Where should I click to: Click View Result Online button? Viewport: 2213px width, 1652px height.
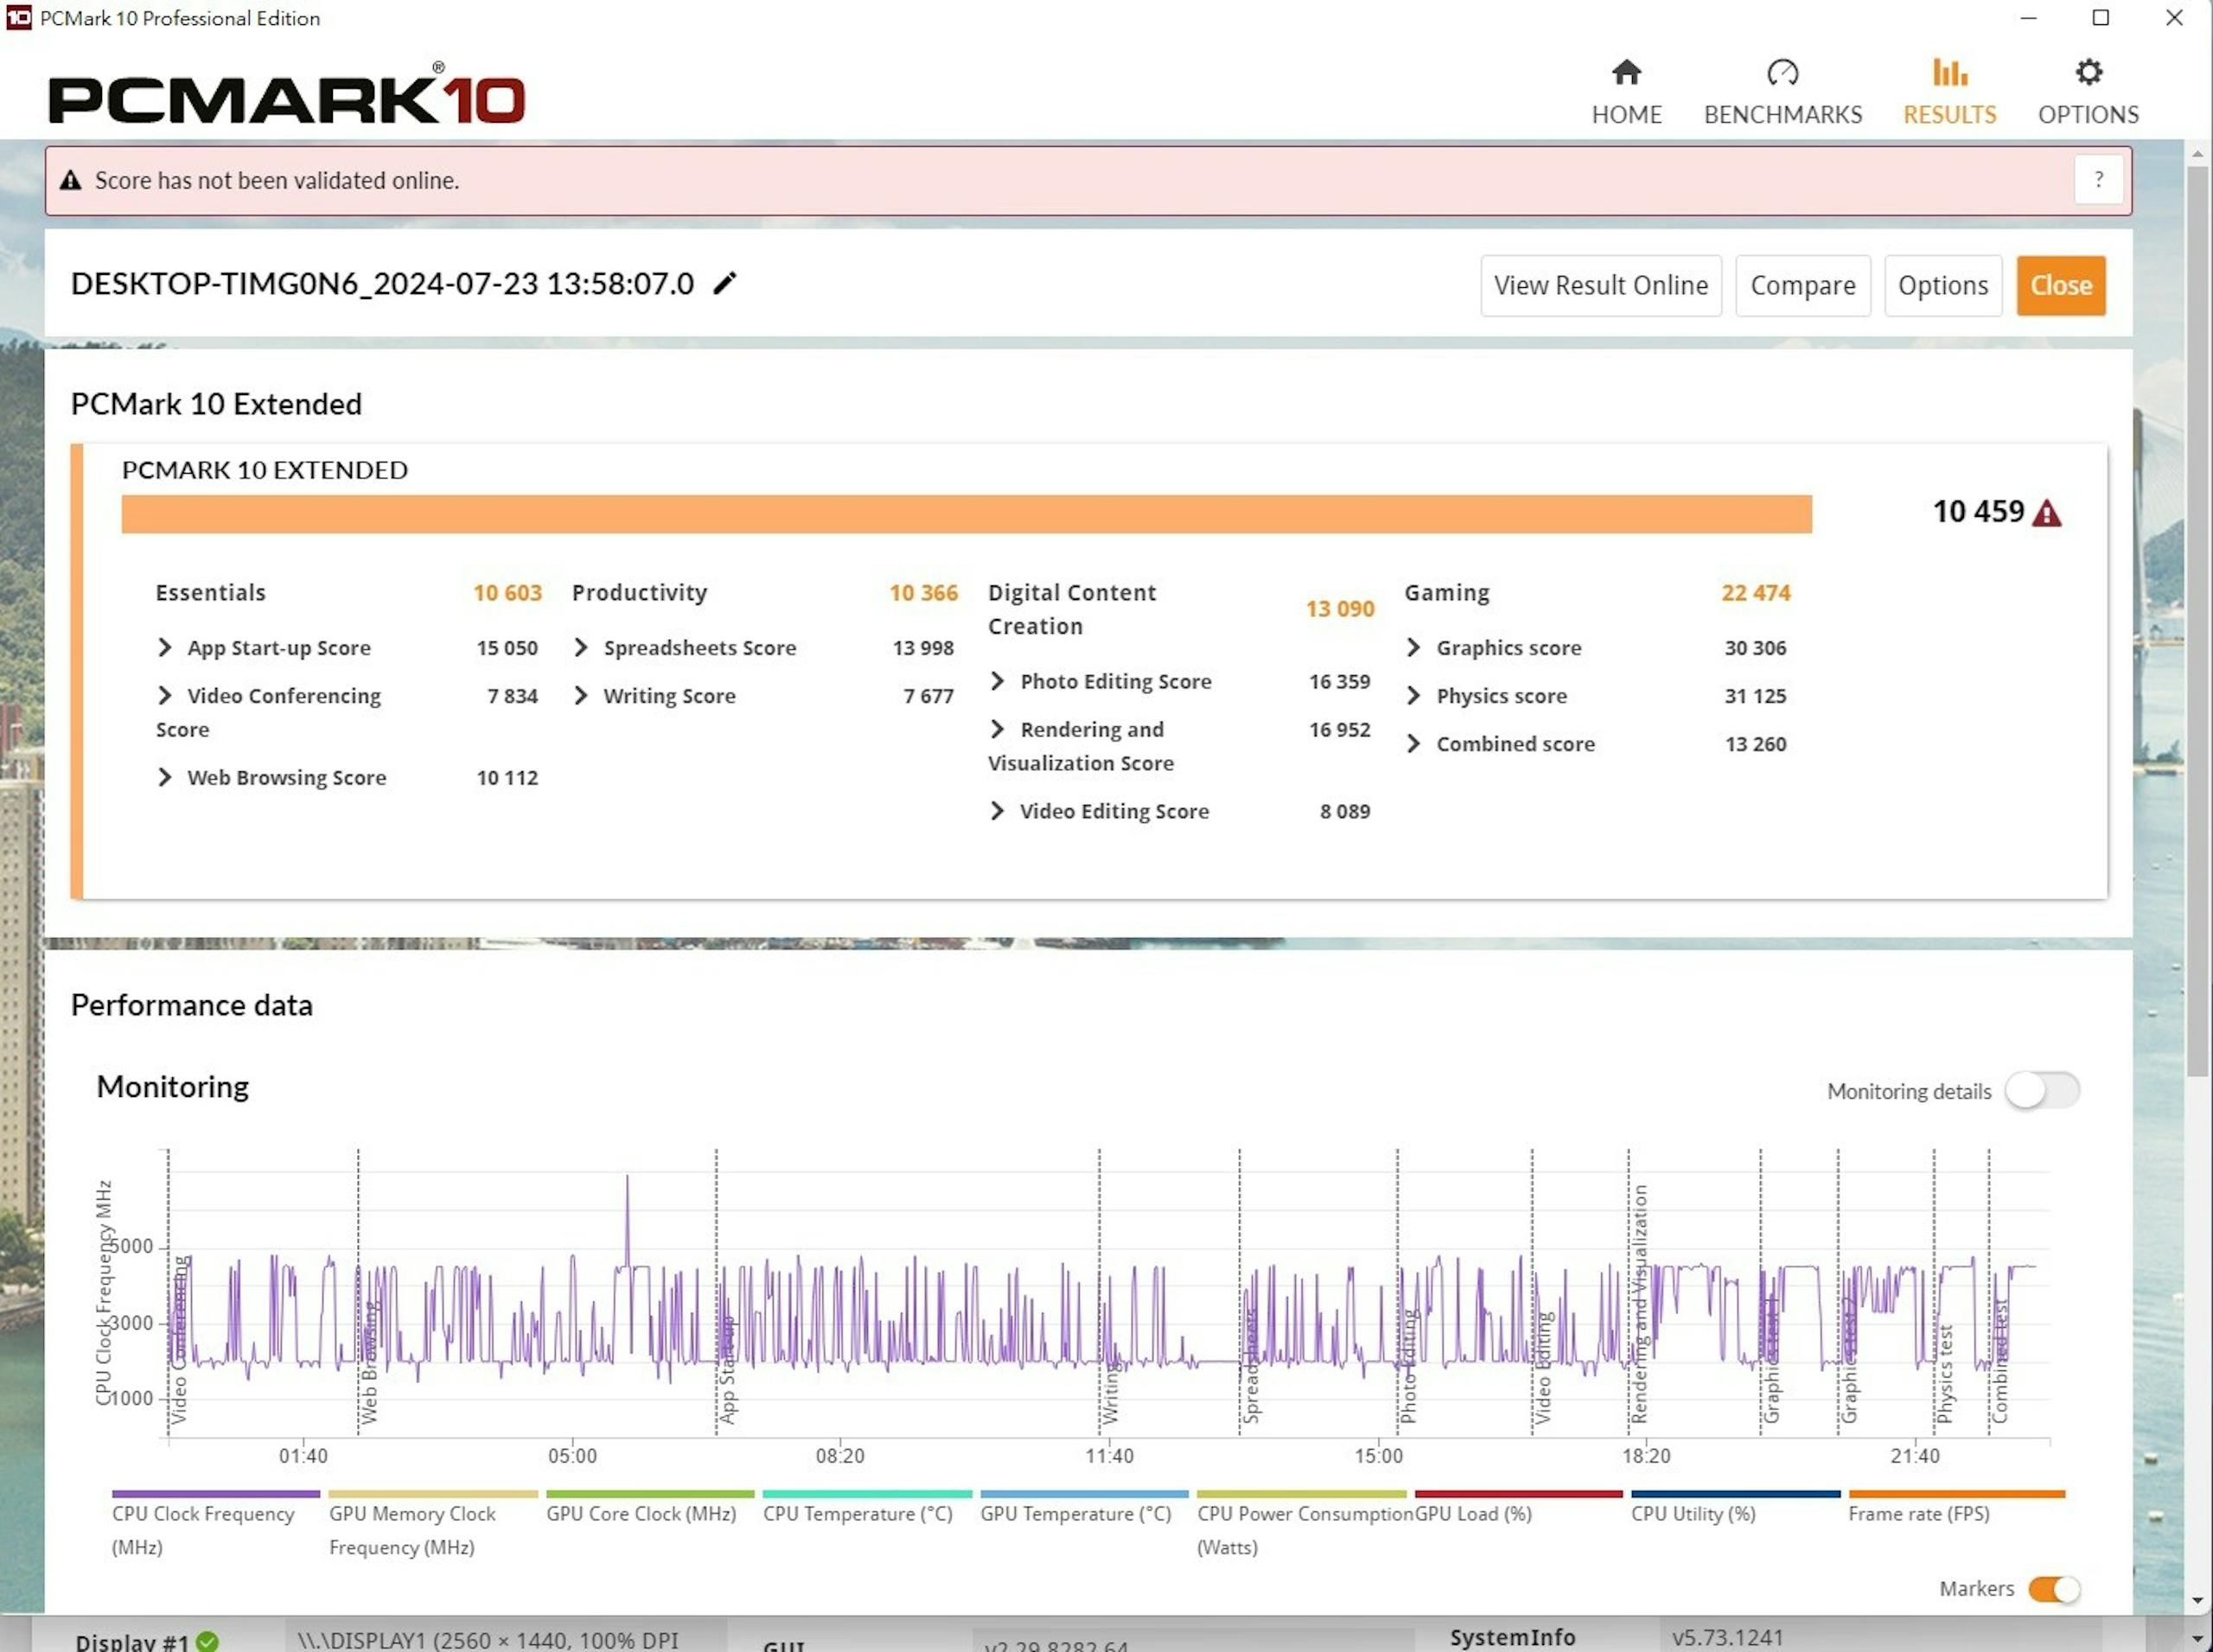1600,286
